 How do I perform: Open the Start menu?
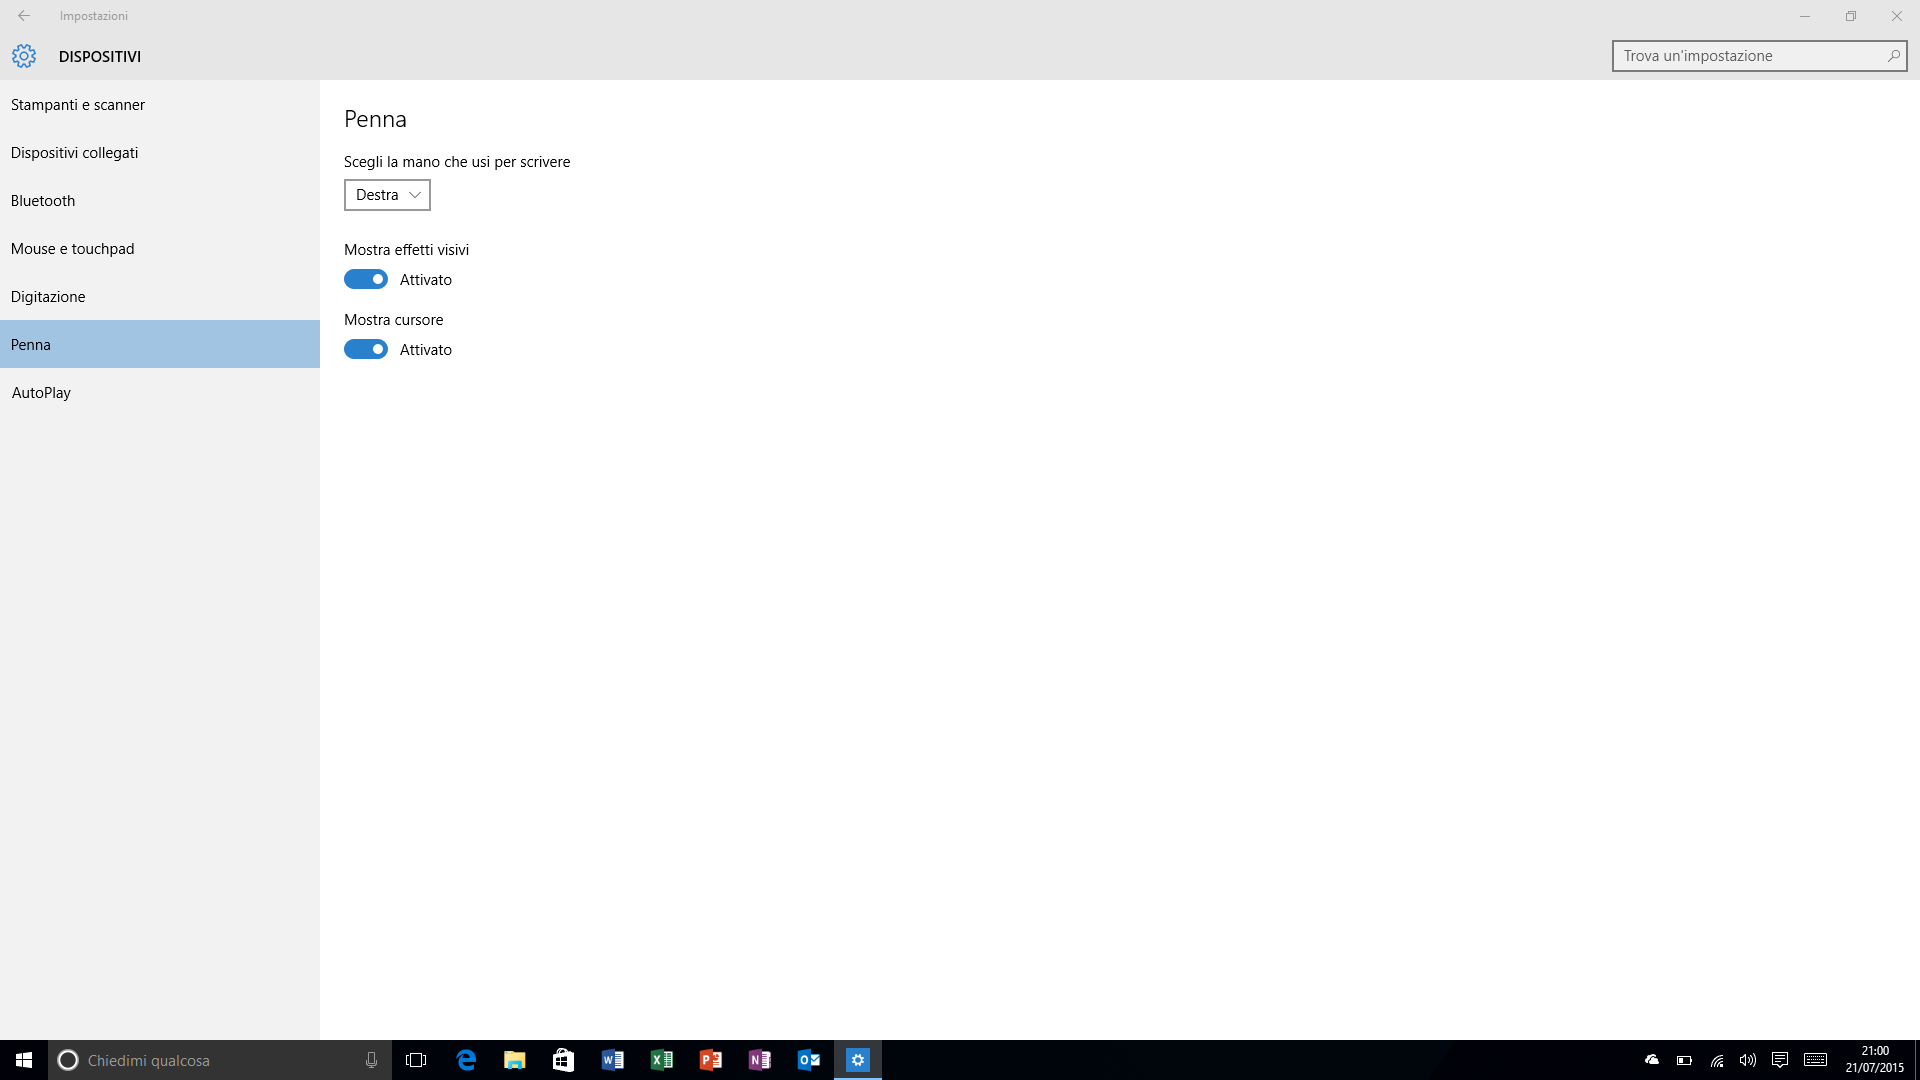click(24, 1060)
